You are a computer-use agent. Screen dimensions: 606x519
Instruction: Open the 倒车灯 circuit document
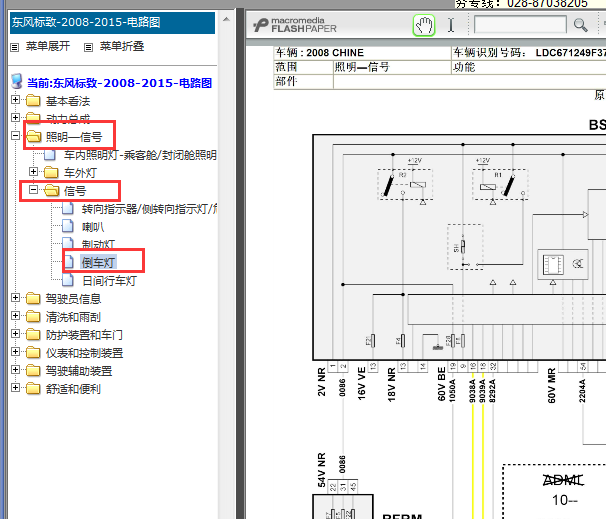pos(98,263)
